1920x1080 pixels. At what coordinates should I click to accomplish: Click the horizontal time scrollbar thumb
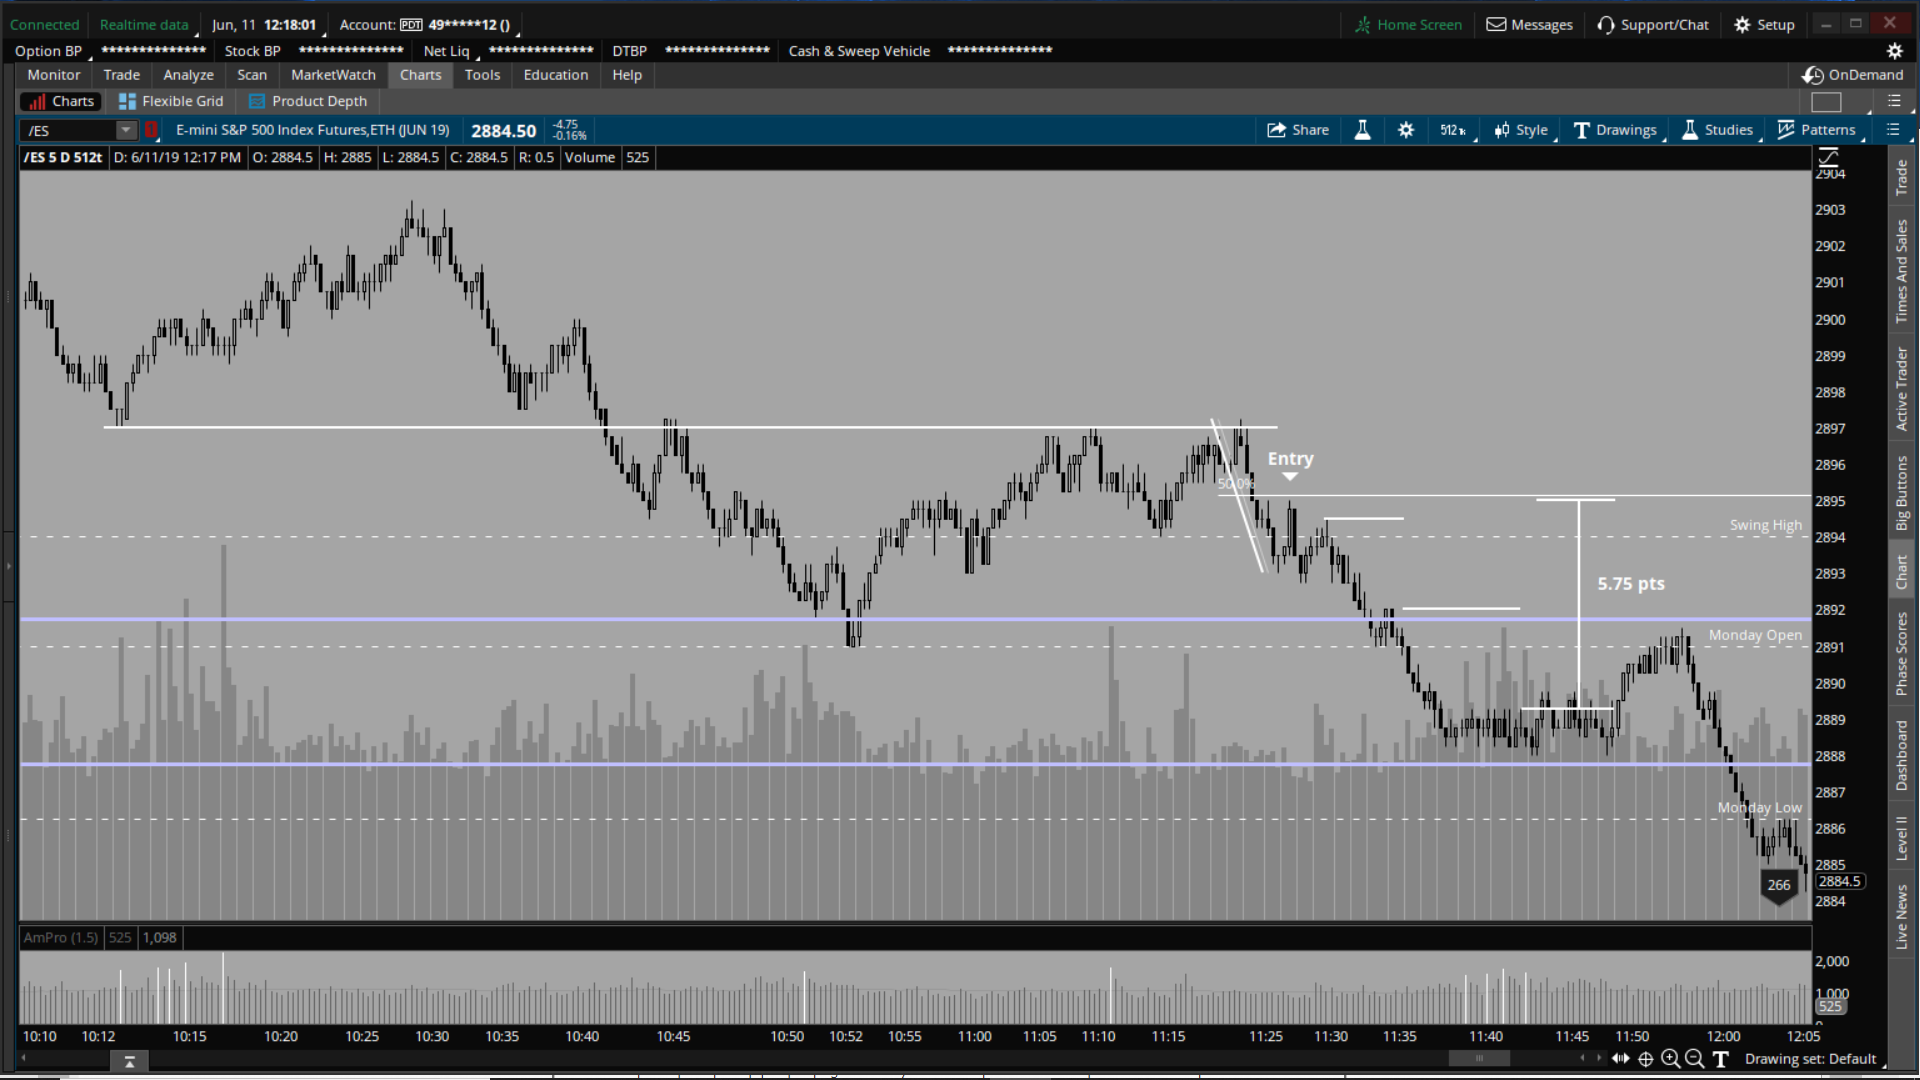(1479, 1058)
